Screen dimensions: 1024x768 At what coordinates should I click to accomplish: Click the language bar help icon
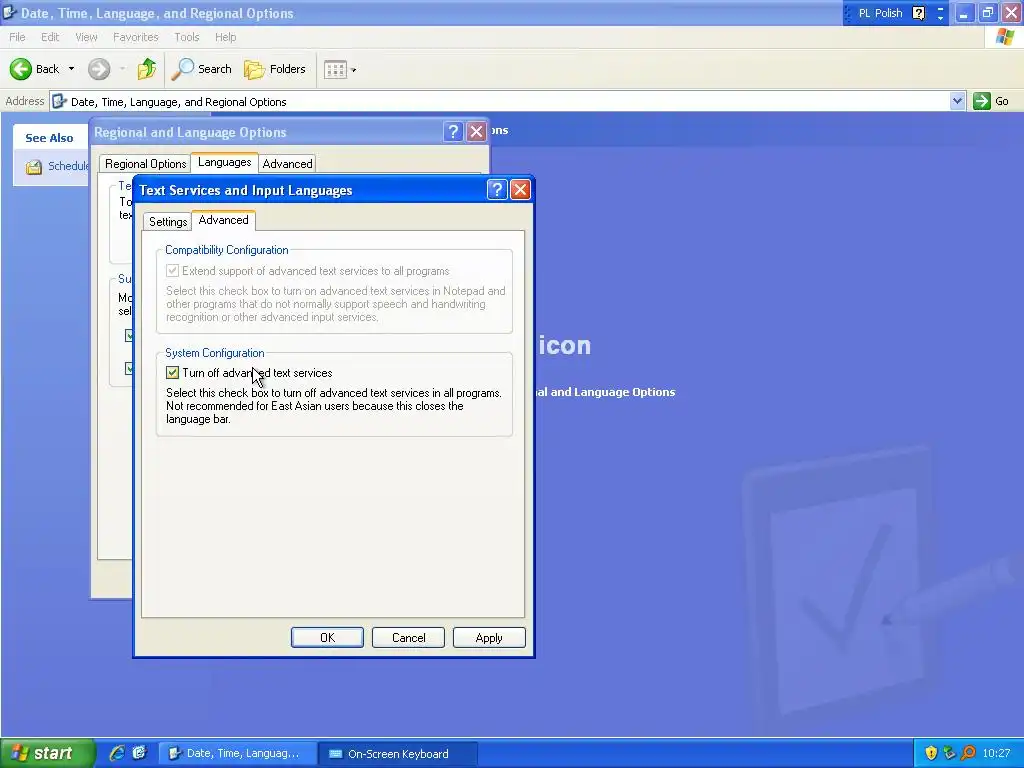point(919,13)
